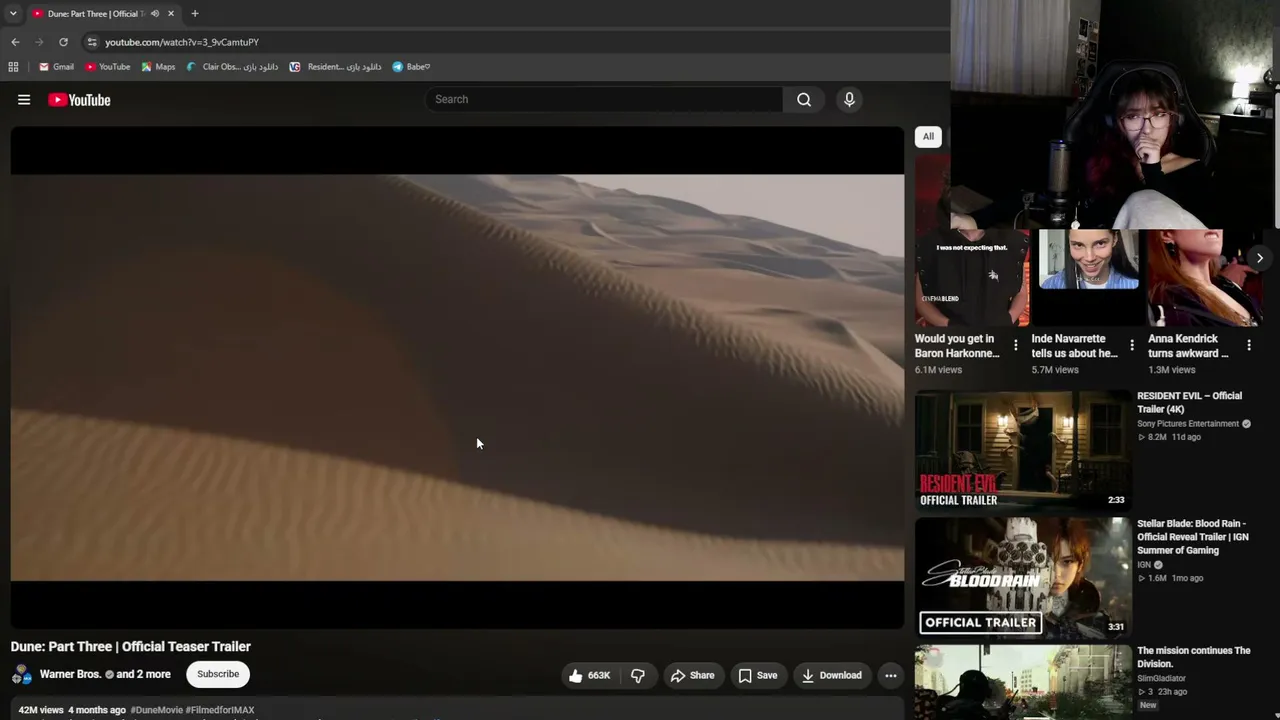This screenshot has height=720, width=1280.
Task: Click the '42M views' count text
Action: [41, 710]
